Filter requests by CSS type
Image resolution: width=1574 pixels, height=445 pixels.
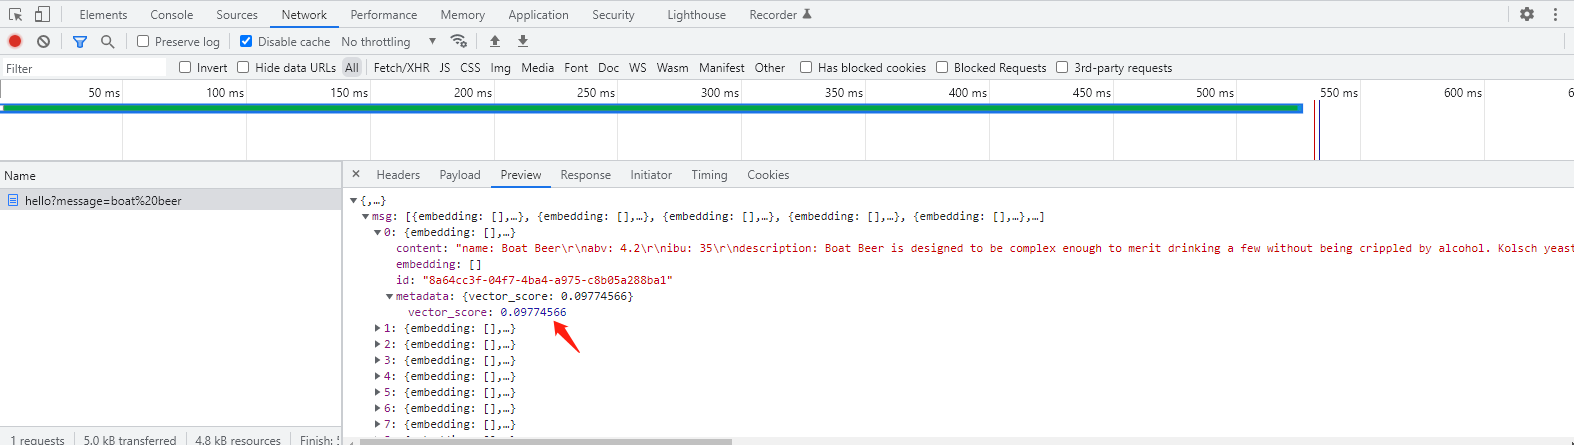click(x=470, y=67)
